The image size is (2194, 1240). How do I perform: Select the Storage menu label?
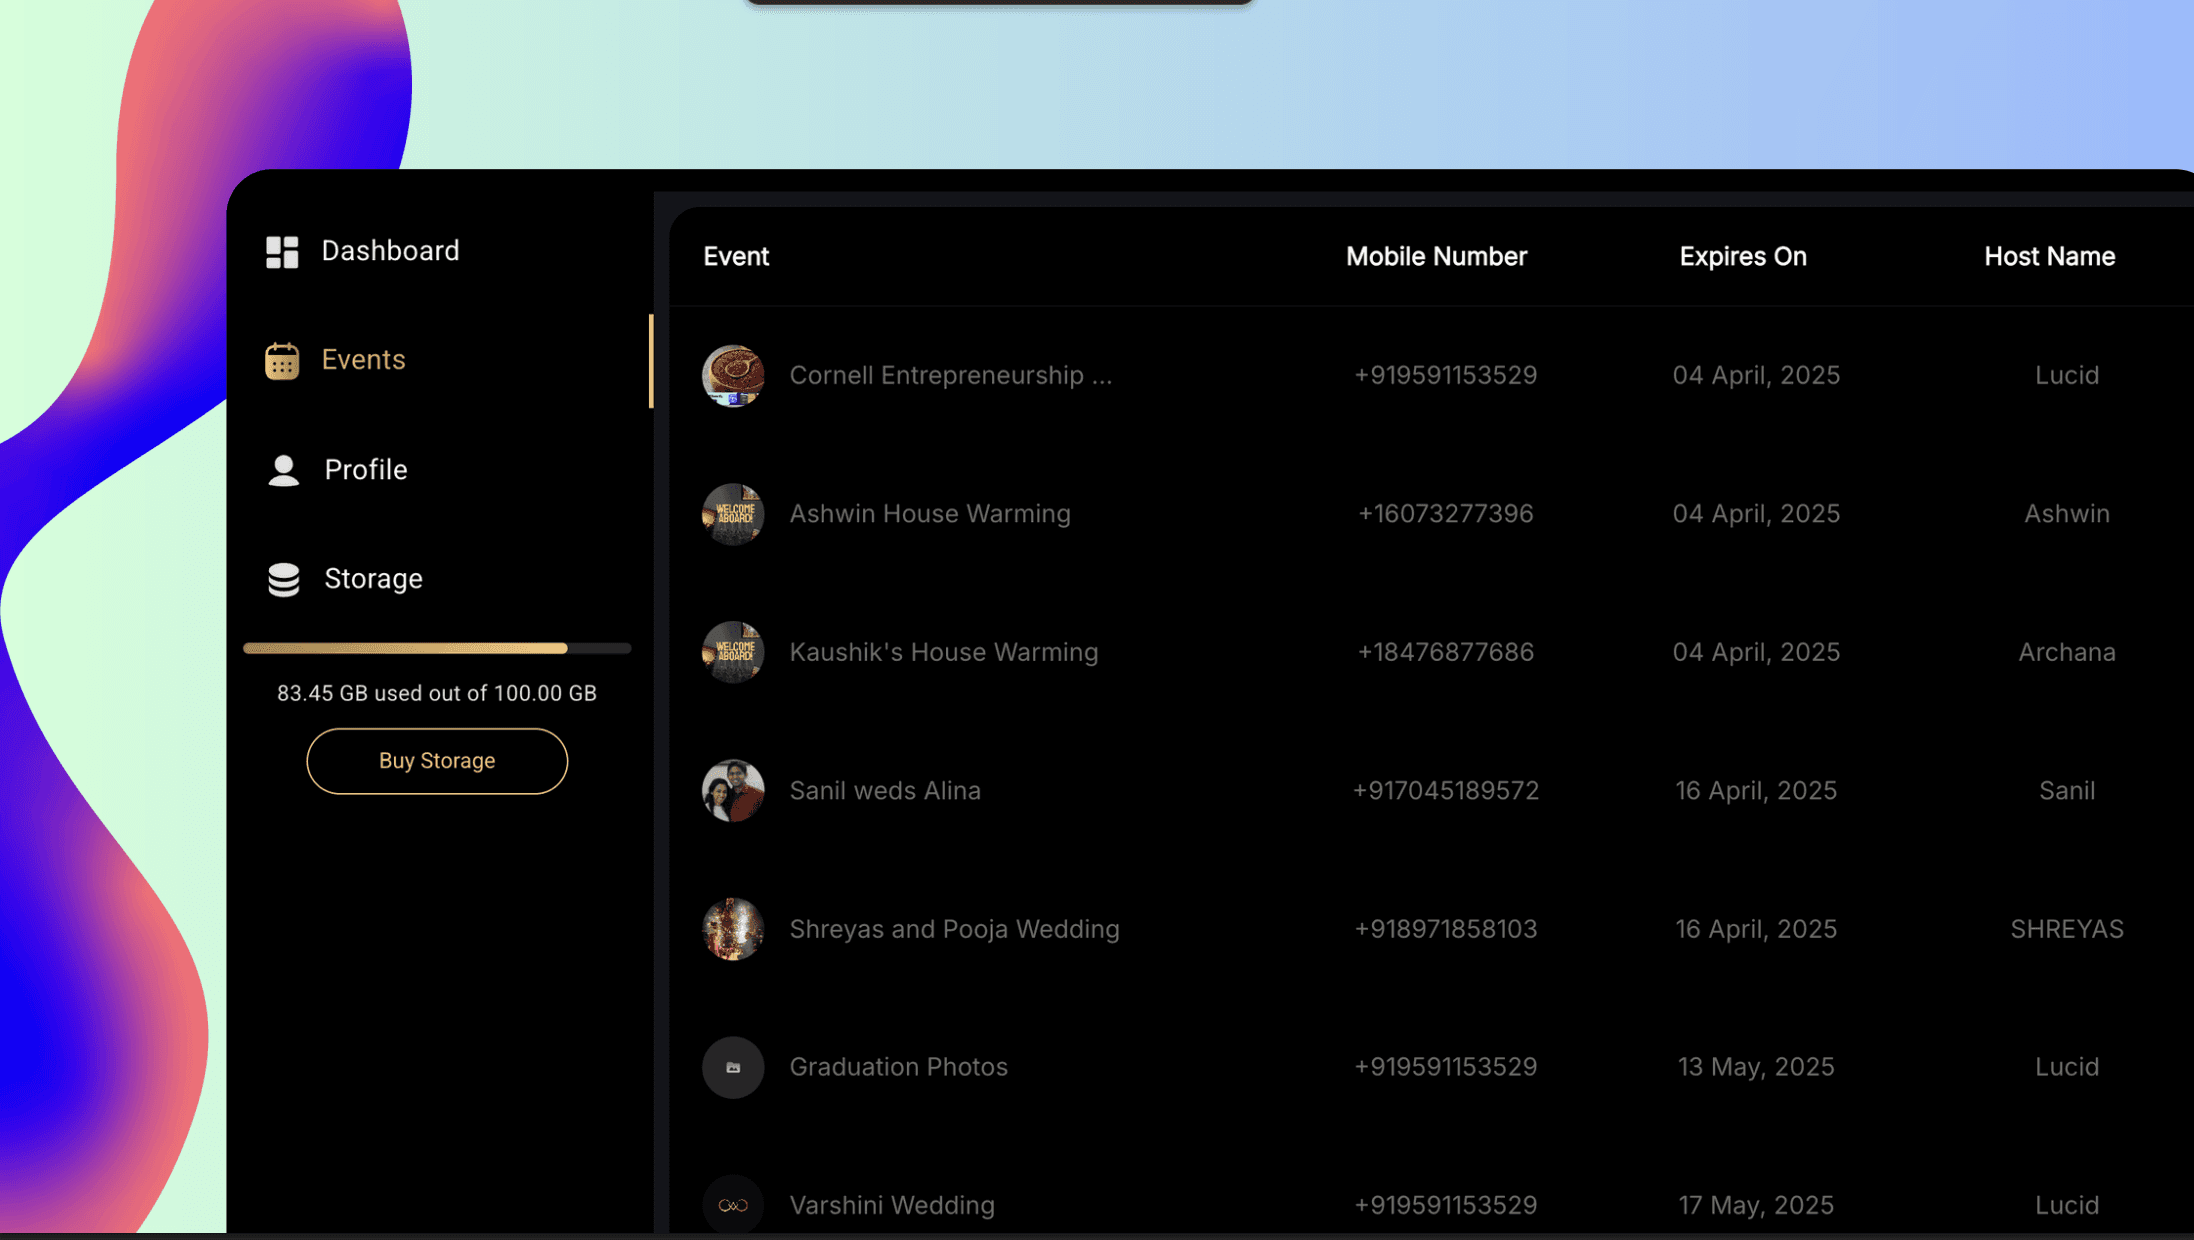click(x=373, y=579)
